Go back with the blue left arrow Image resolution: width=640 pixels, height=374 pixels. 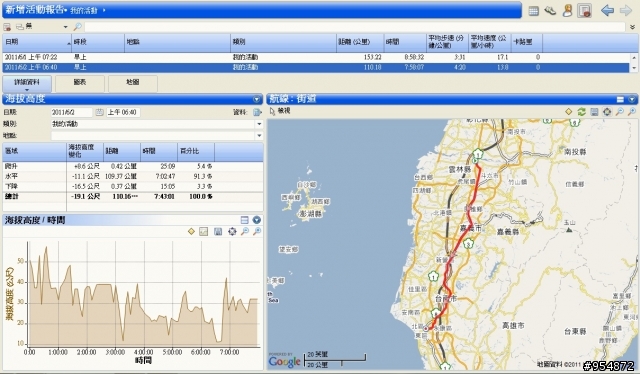pyautogui.click(x=607, y=11)
